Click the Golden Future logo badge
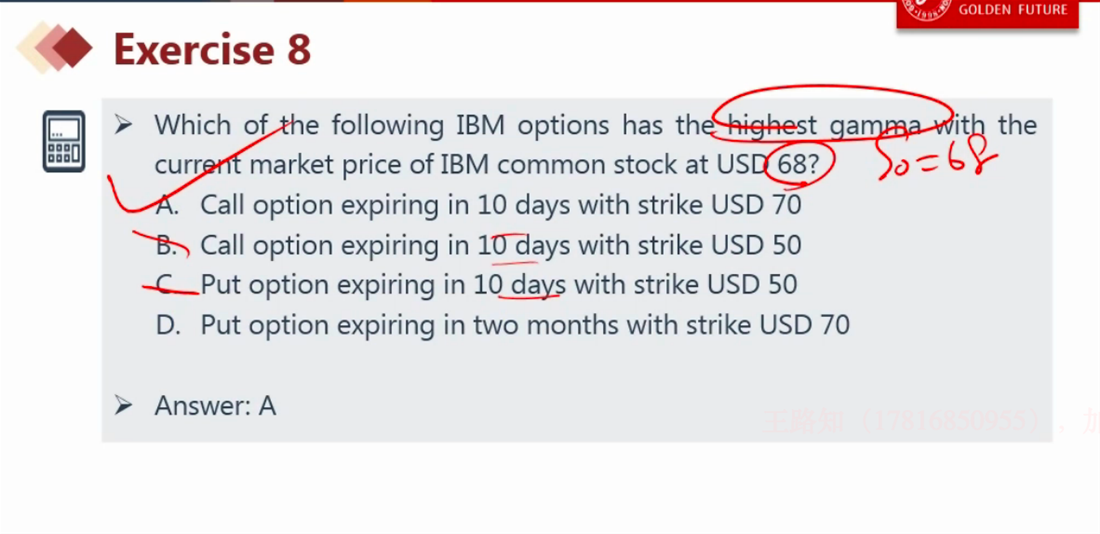1100x534 pixels. click(x=987, y=13)
